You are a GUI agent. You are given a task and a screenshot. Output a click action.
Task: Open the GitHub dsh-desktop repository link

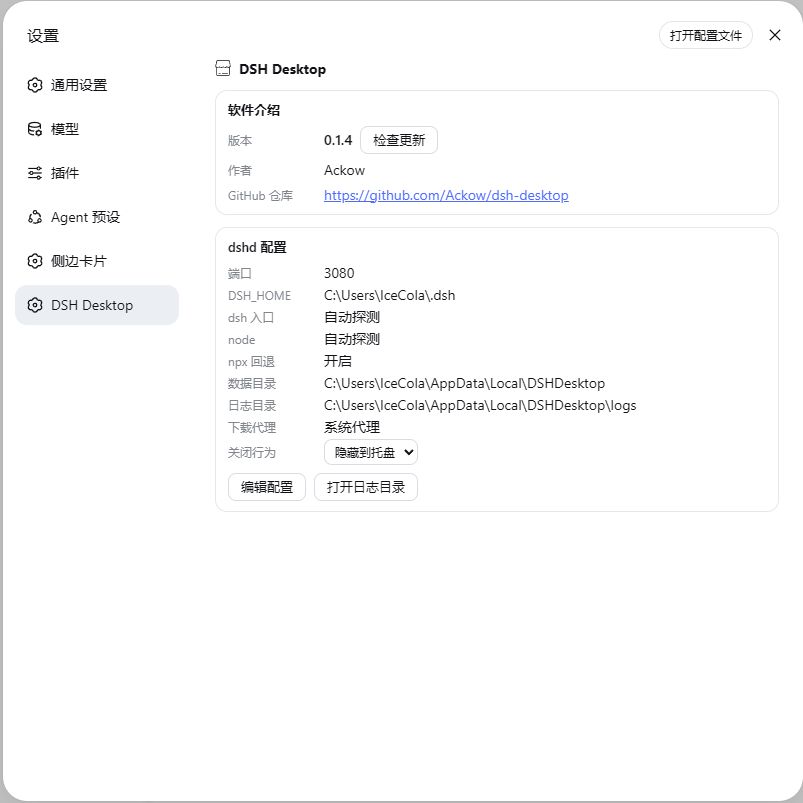coord(446,196)
